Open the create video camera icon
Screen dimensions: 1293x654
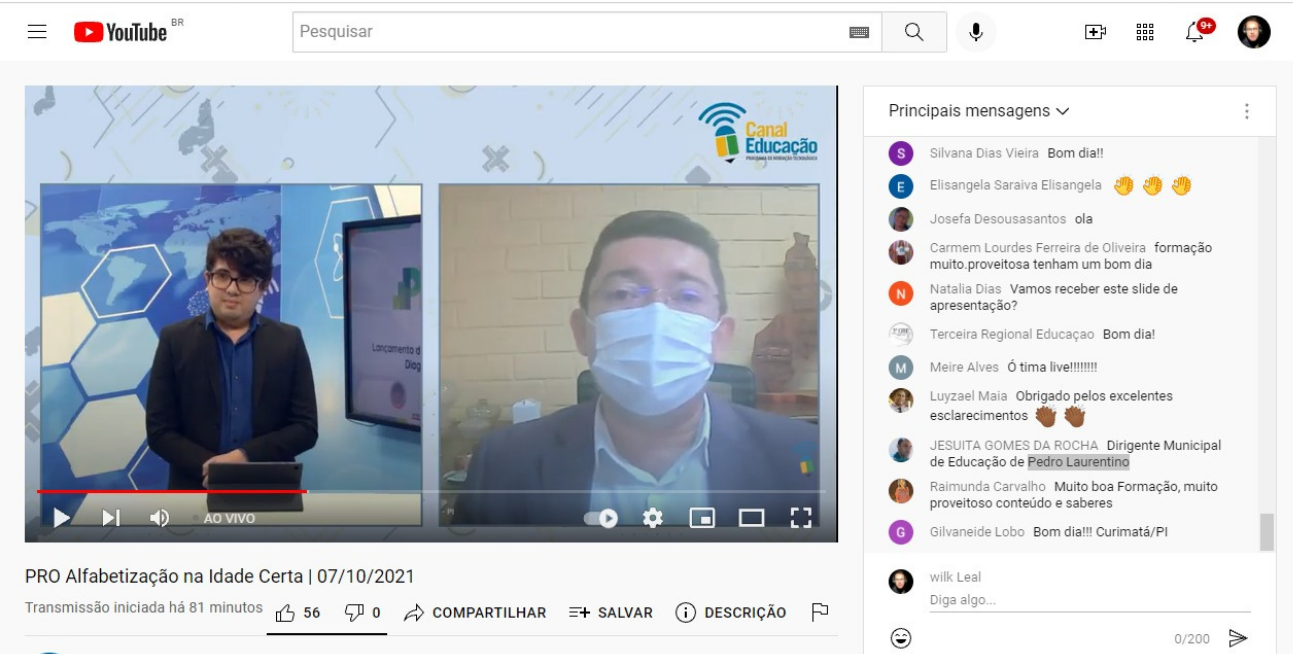1095,32
